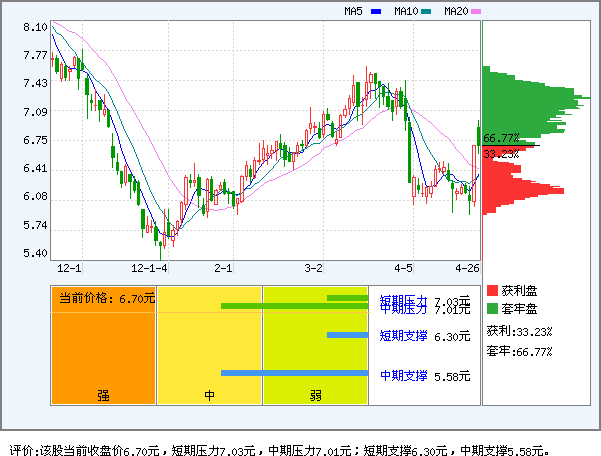Screen dimensions: 601x456
Task: Open the 中期支撑 link
Action: 403,375
